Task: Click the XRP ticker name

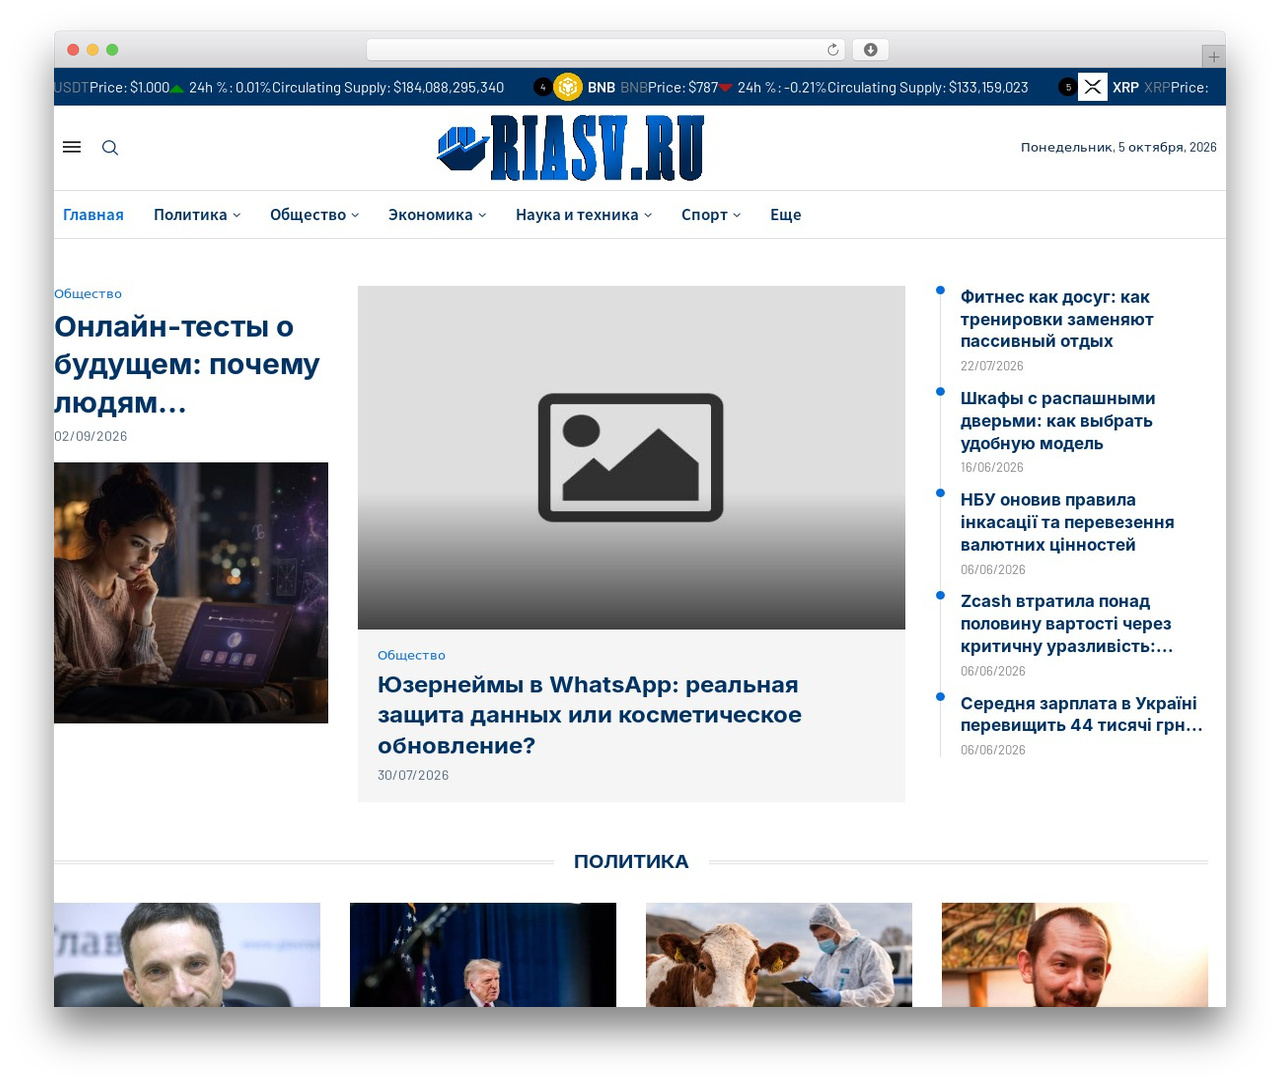Action: click(x=1126, y=88)
